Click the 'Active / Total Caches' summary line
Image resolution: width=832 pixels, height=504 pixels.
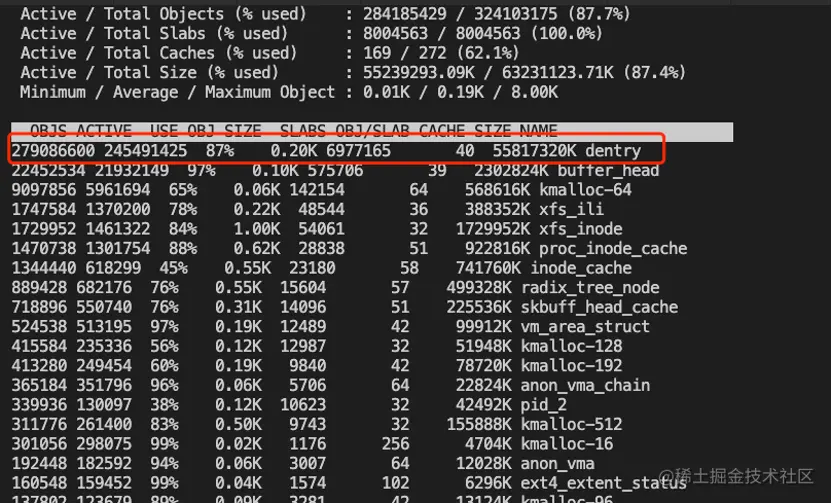click(x=270, y=53)
